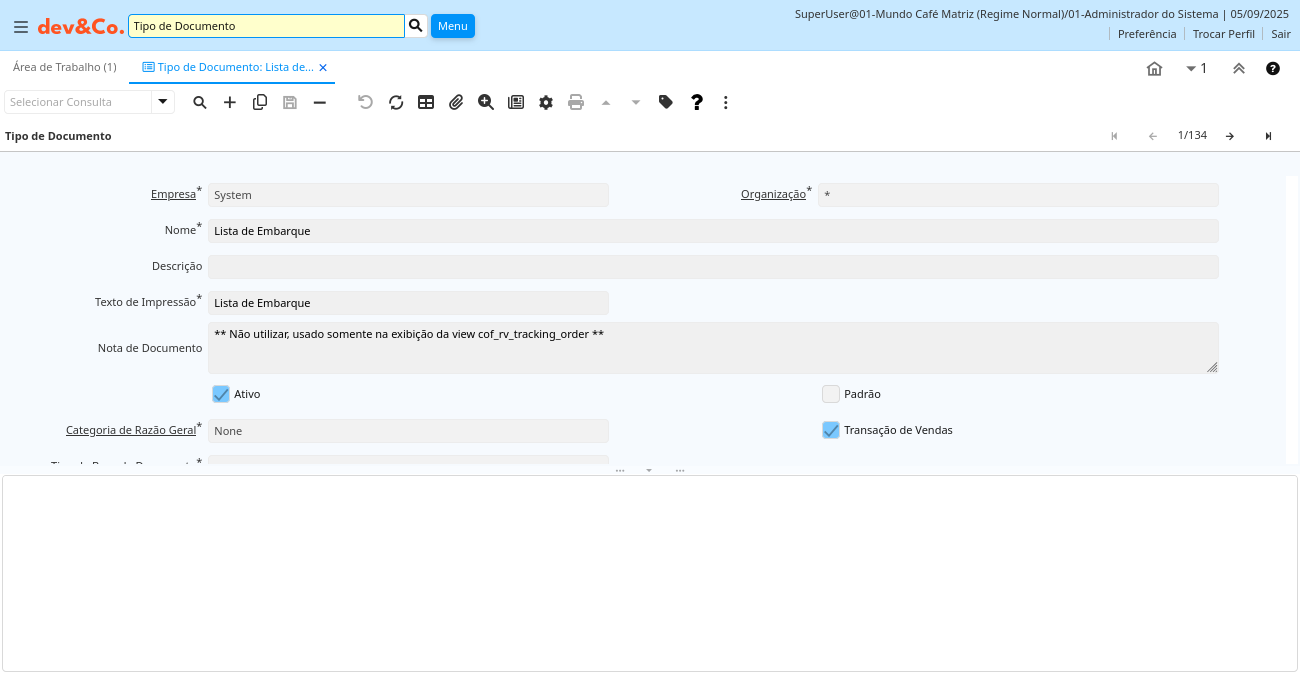Refresh the record with Requery icon
Image resolution: width=1300 pixels, height=674 pixels.
click(x=396, y=102)
